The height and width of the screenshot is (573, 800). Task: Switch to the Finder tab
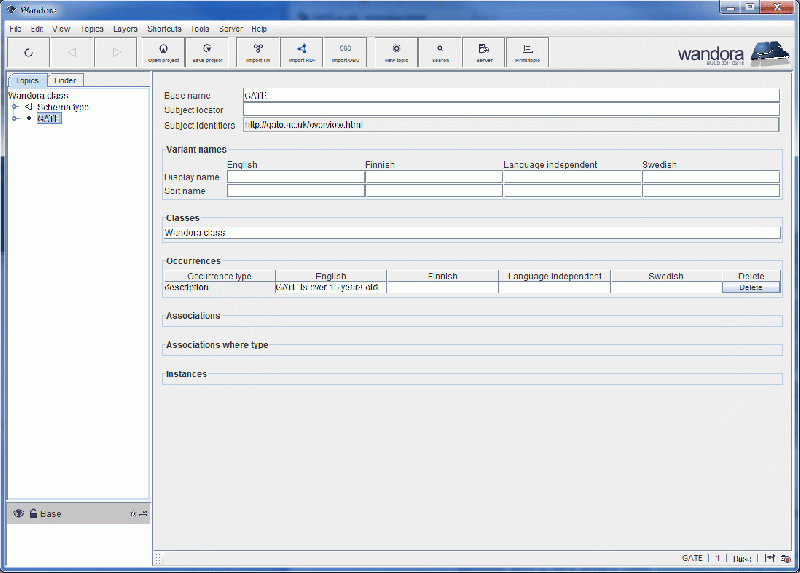[x=65, y=81]
